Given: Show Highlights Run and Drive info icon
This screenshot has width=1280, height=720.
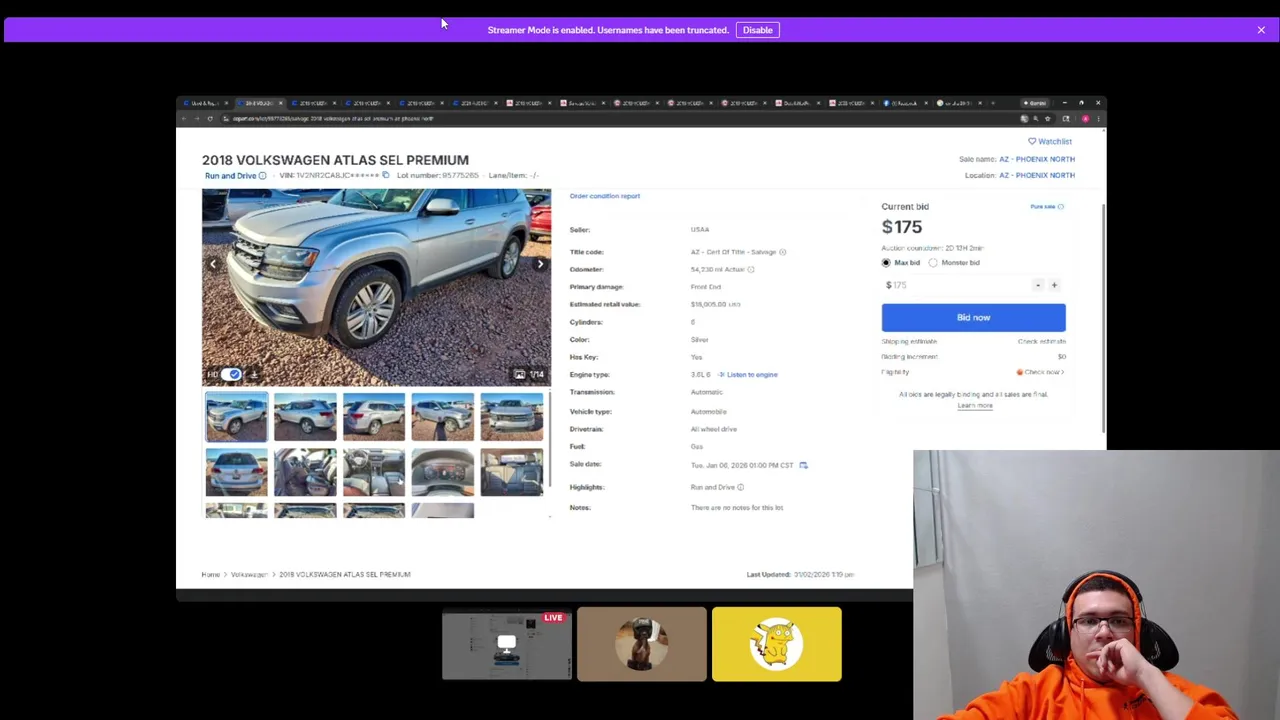Looking at the screenshot, I should [x=741, y=487].
